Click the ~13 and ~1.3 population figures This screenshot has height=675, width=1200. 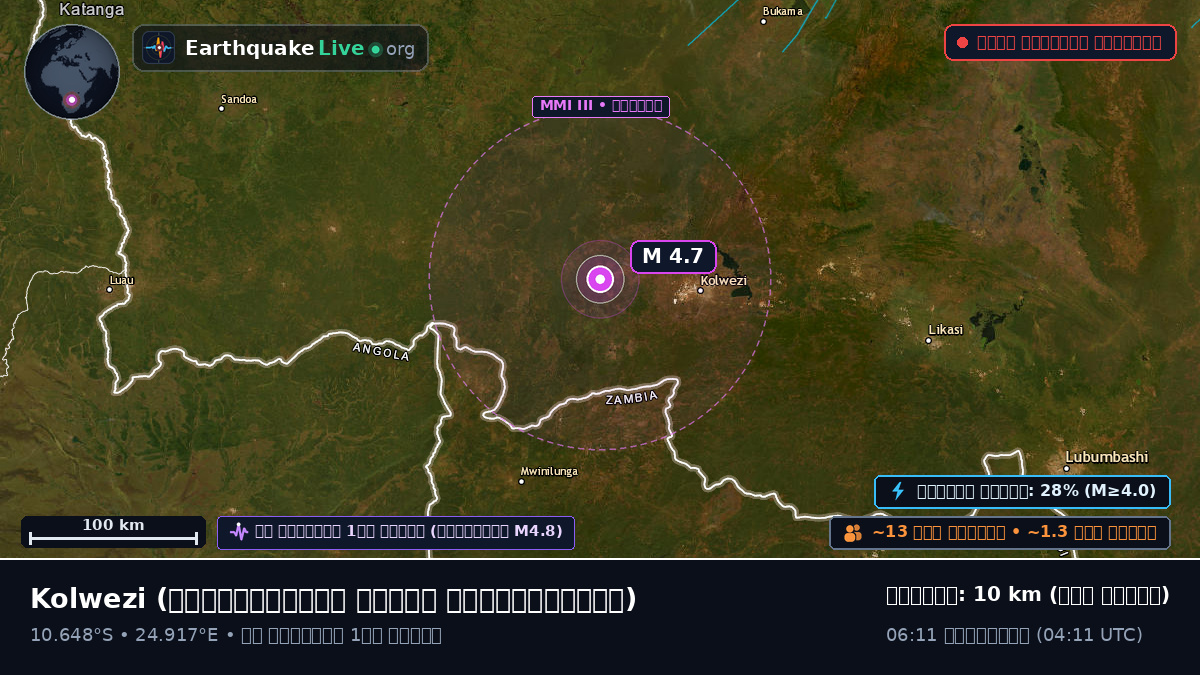click(x=1015, y=533)
